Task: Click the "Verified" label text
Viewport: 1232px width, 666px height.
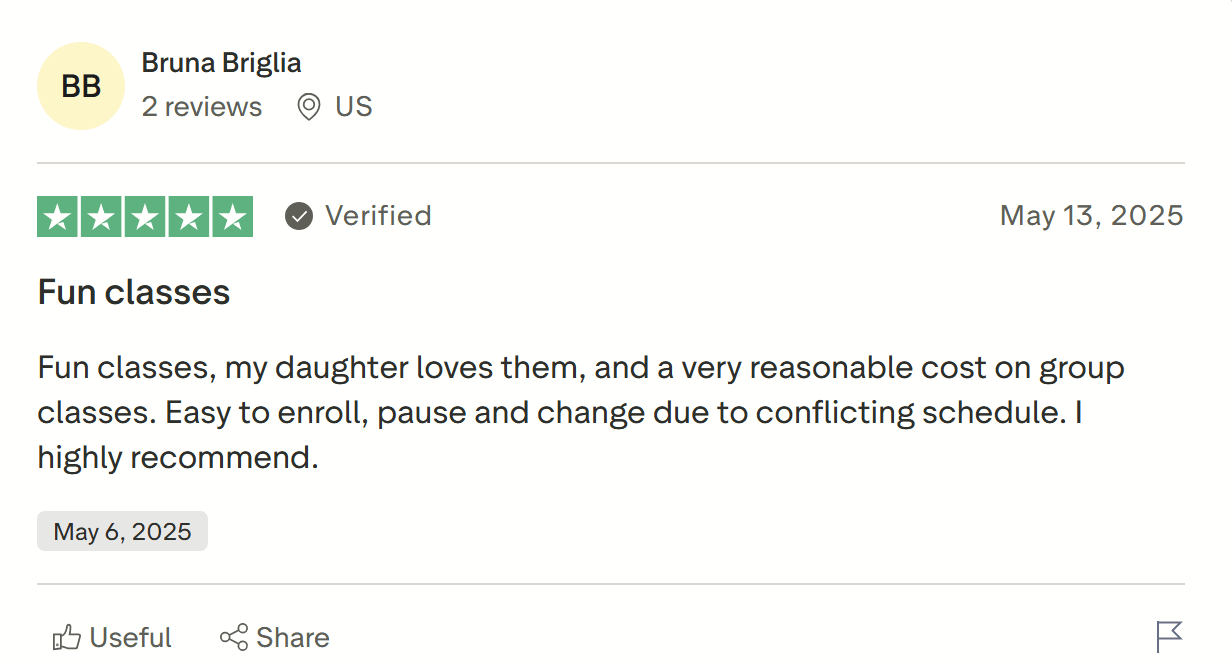Action: click(x=378, y=216)
